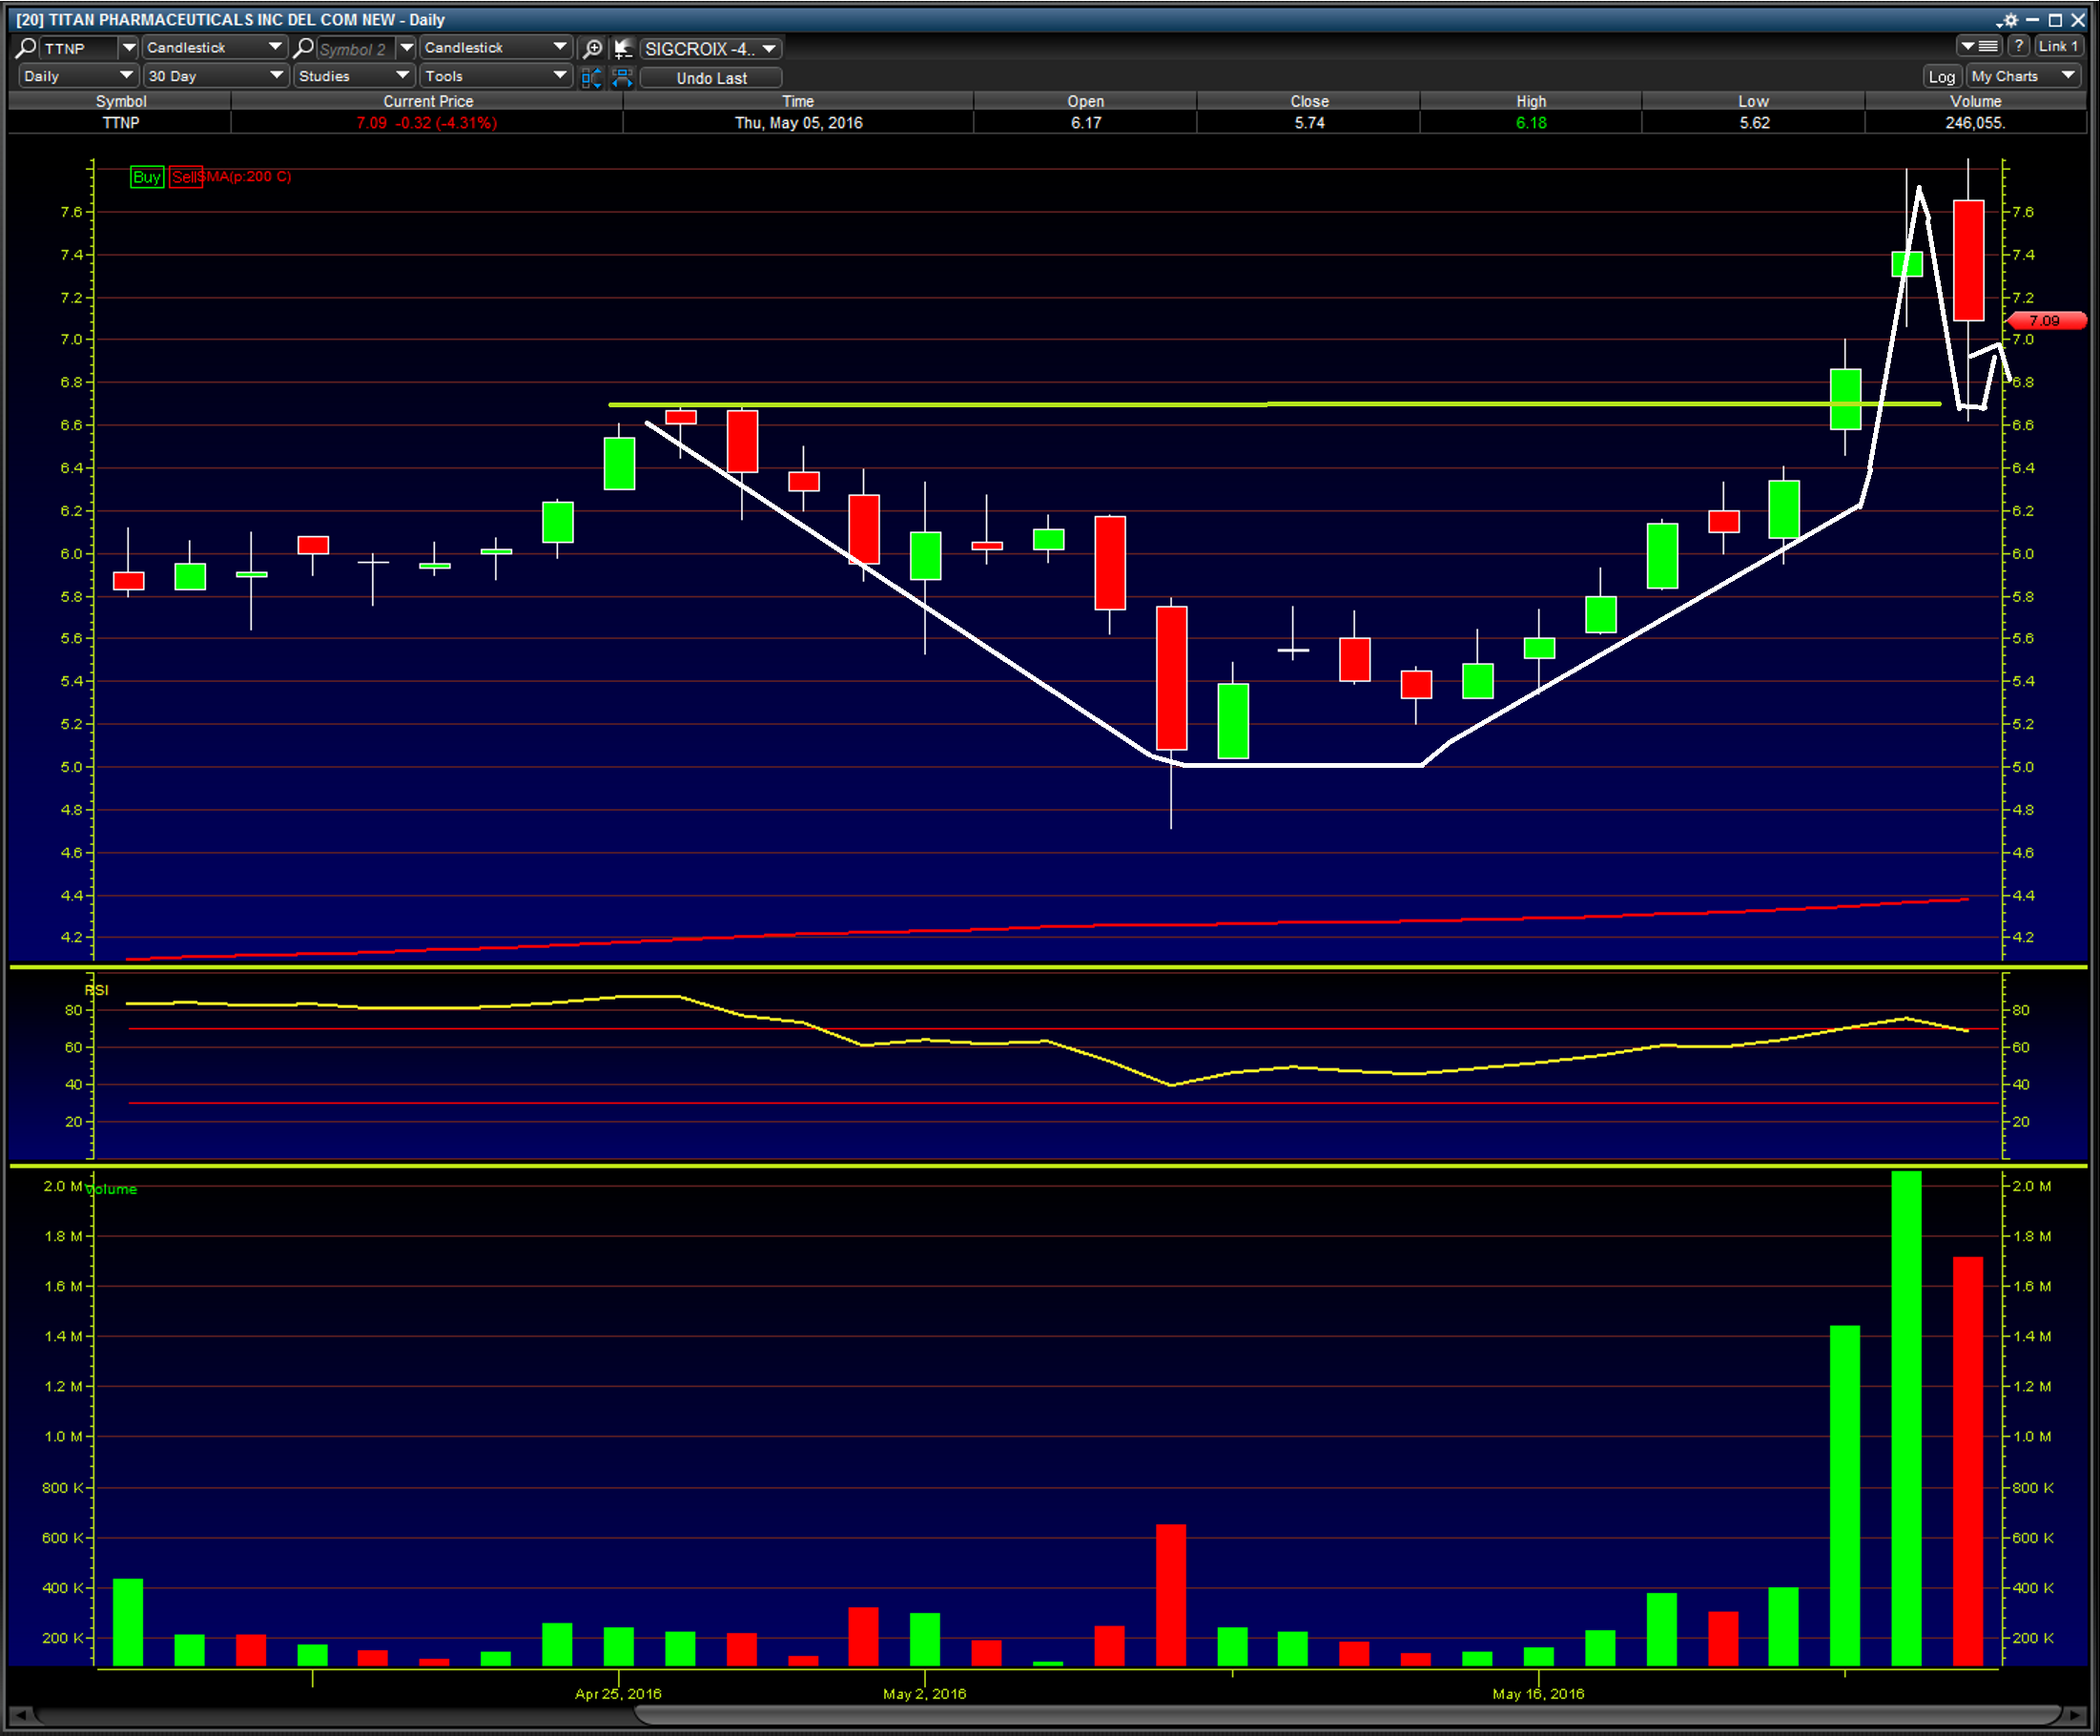Screen dimensions: 2100x1736
Task: Click the Link 1 button
Action: (2057, 46)
